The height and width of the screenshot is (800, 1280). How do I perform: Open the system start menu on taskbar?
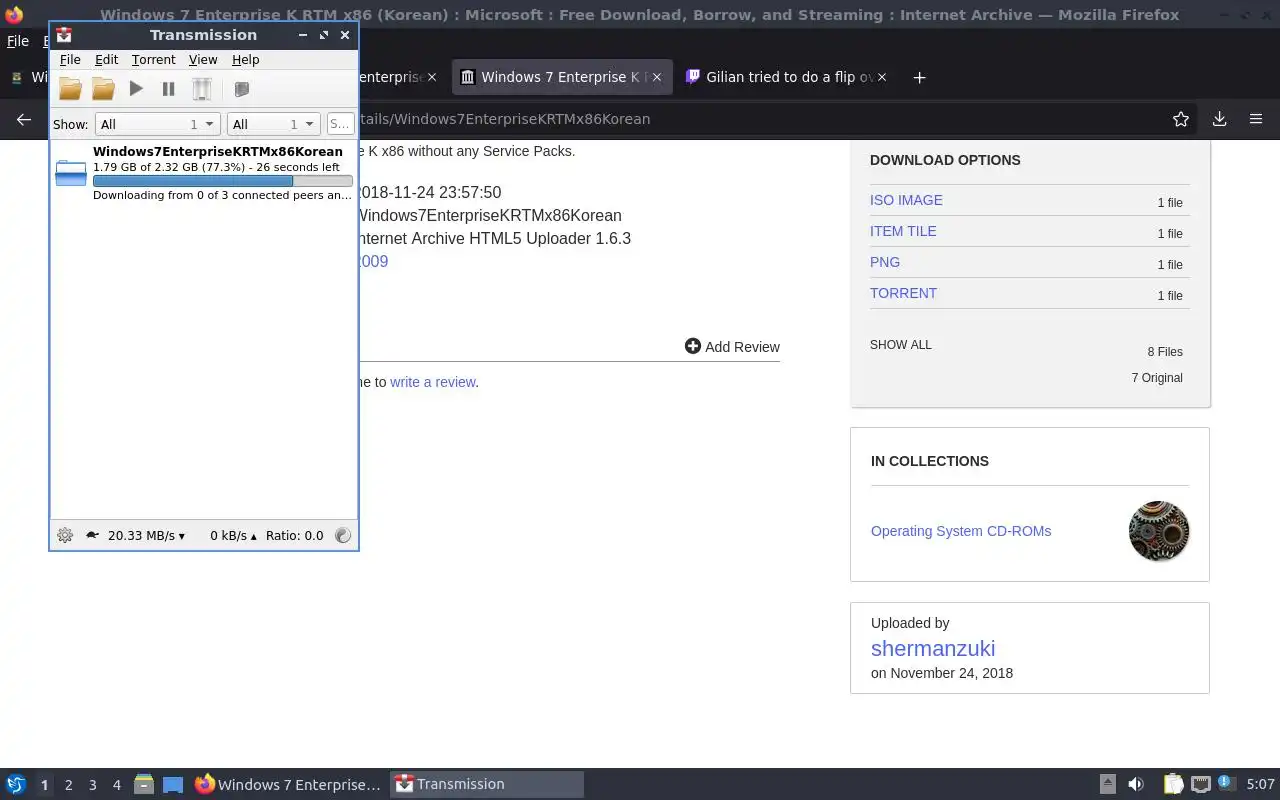coord(16,785)
